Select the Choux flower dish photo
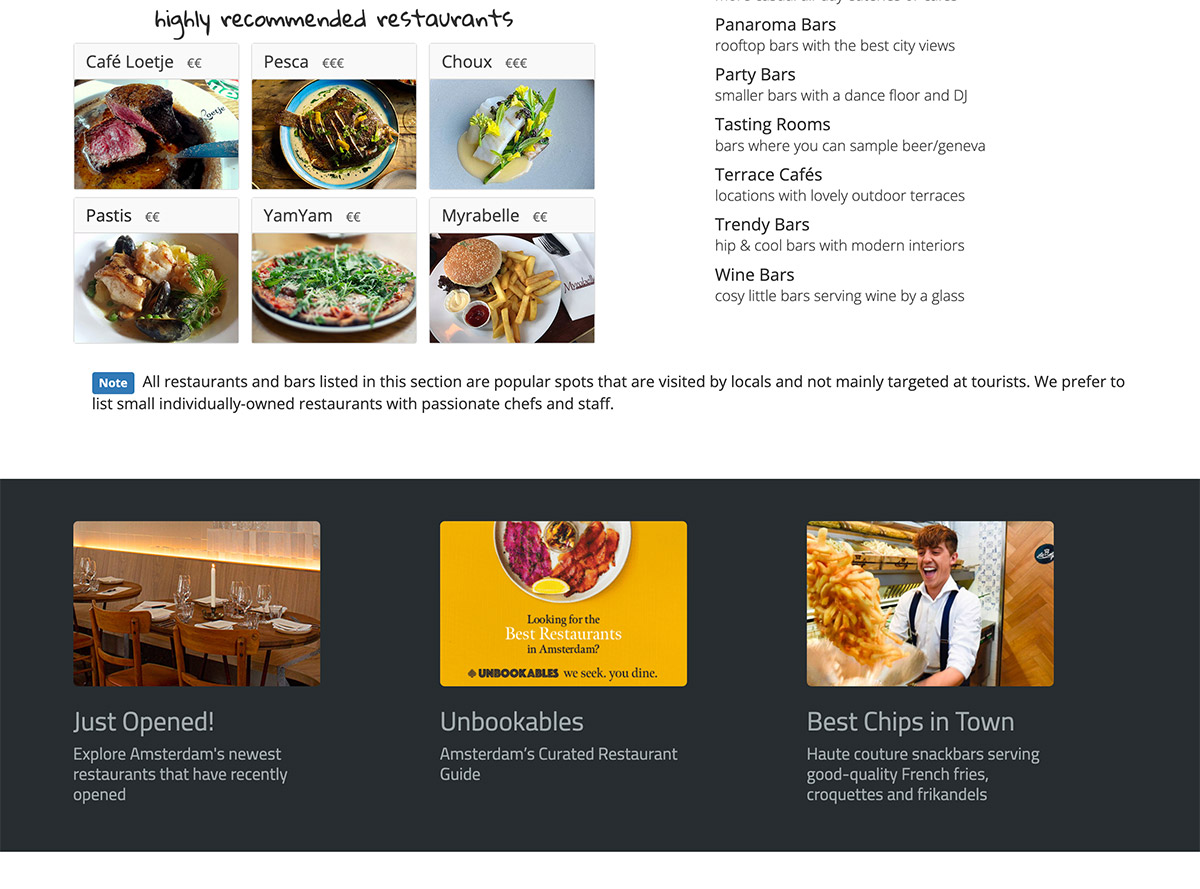1200x889 pixels. click(x=512, y=134)
